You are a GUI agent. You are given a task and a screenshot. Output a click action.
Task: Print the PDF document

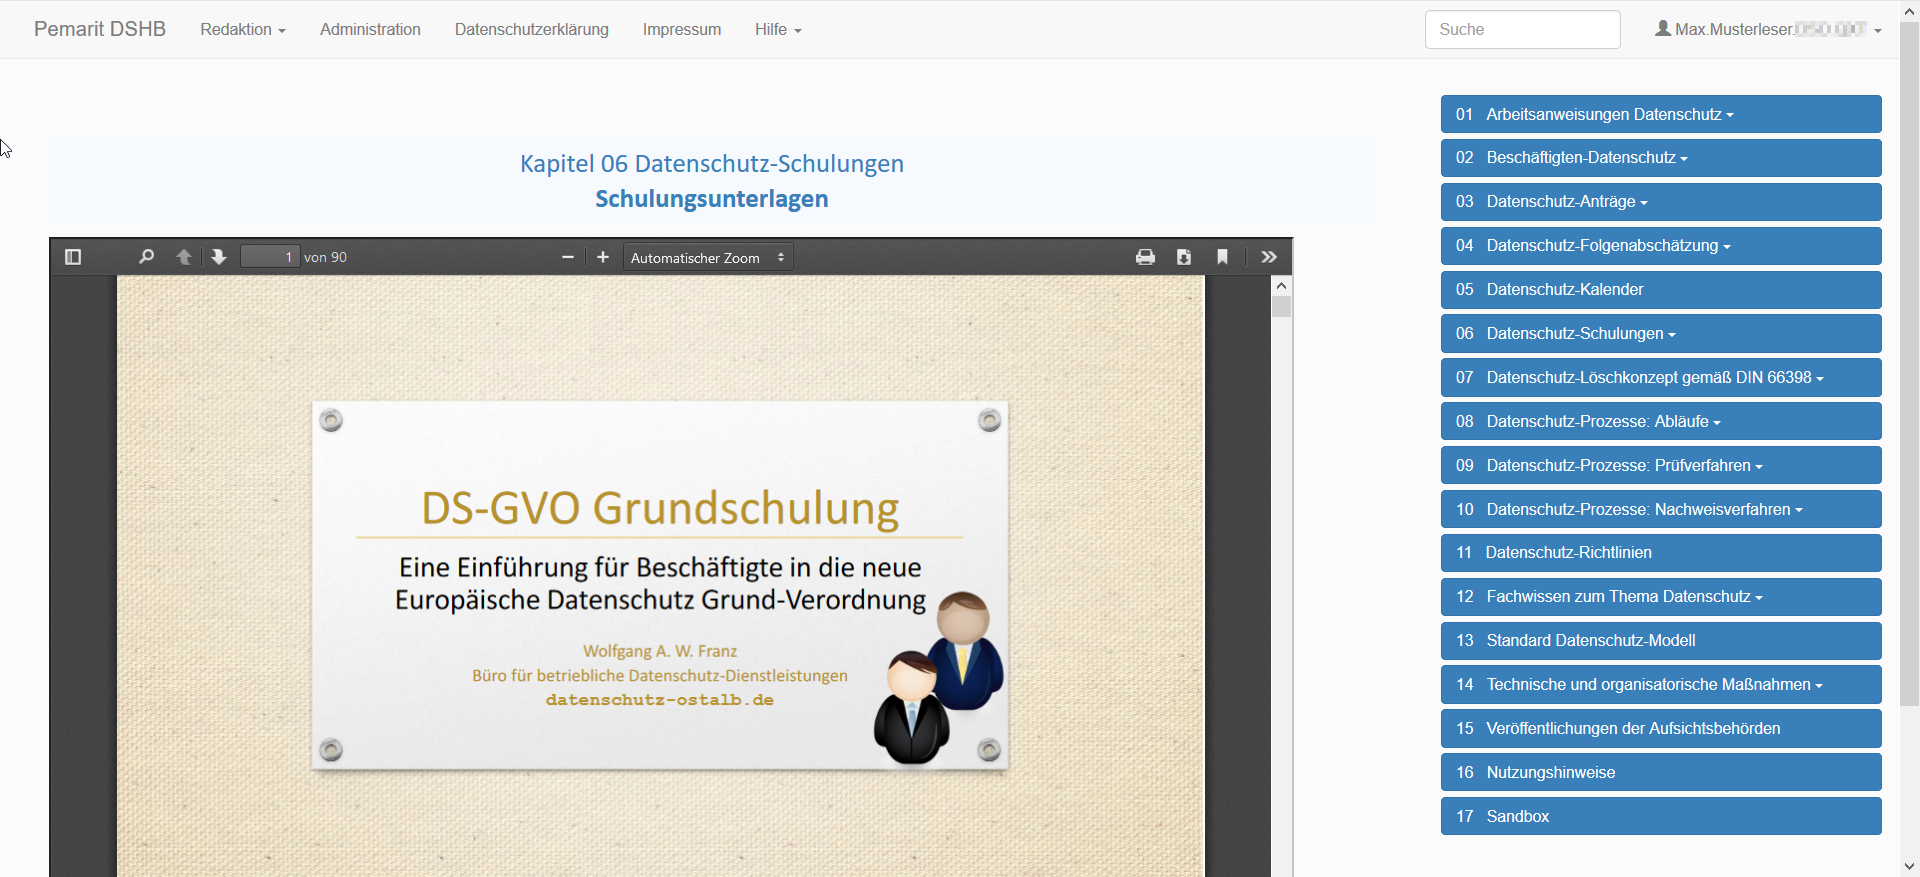(x=1145, y=257)
